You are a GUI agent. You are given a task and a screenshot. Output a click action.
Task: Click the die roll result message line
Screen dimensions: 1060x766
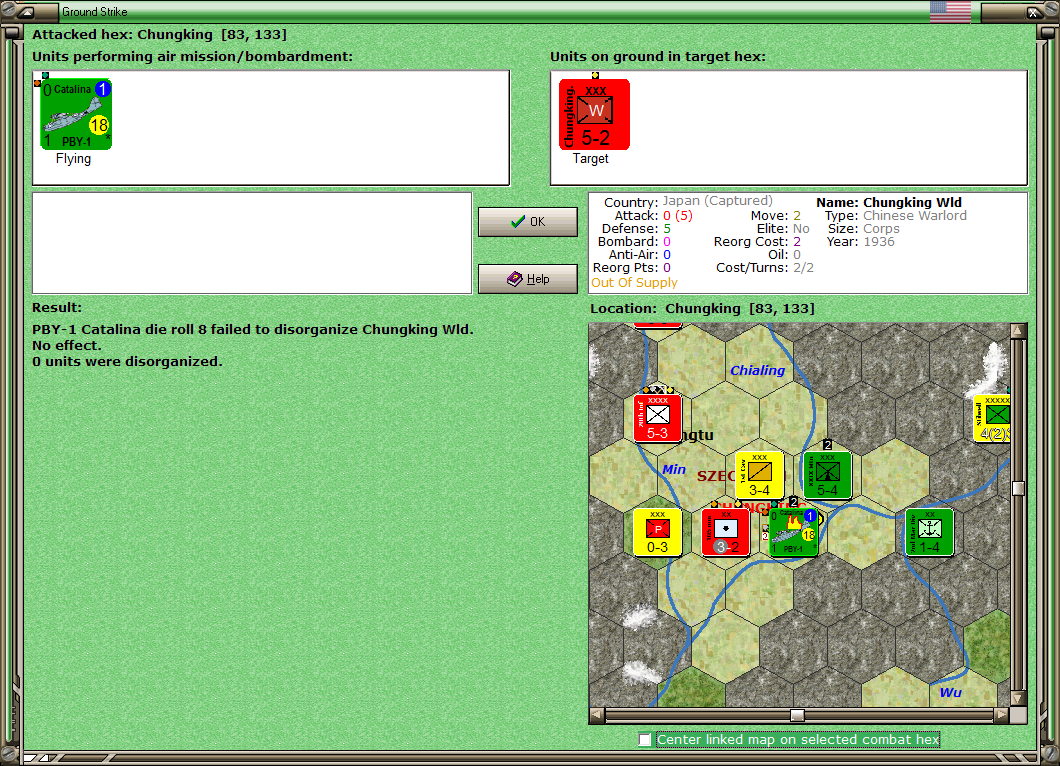[x=253, y=329]
